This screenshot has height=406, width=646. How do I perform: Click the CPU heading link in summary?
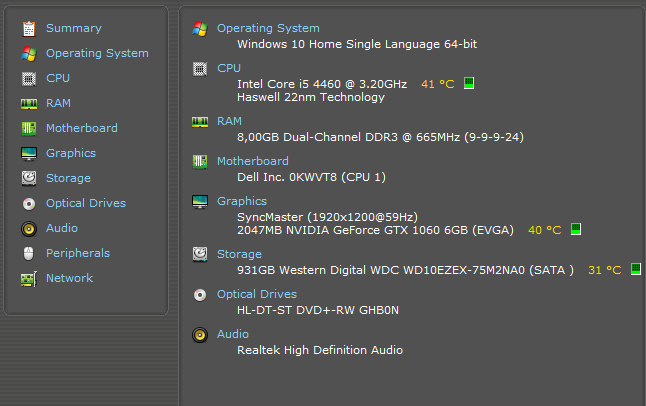click(229, 68)
